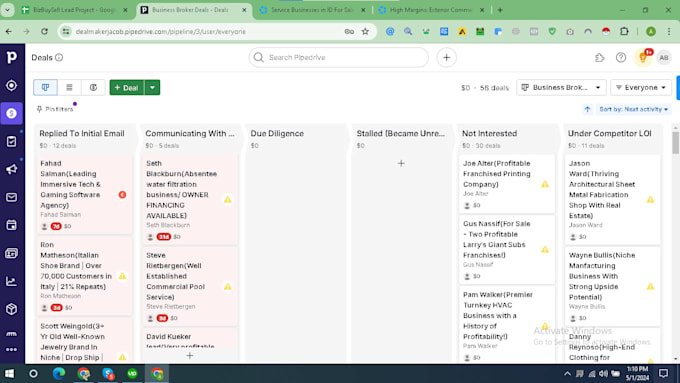Click the Pipedrive logo icon
Screen dimensions: 680x383
(12, 57)
